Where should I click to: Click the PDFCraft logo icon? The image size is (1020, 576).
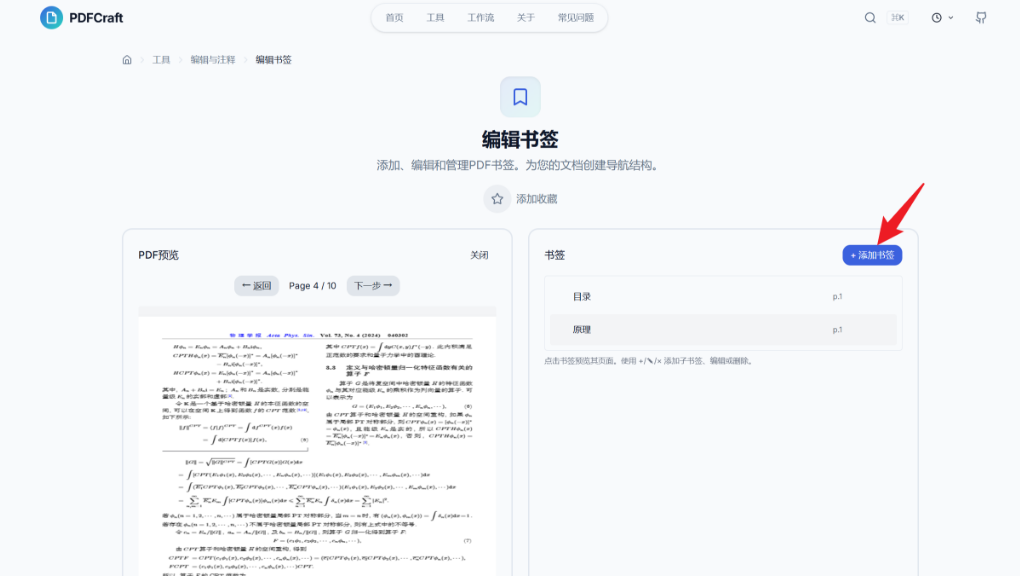coord(51,18)
